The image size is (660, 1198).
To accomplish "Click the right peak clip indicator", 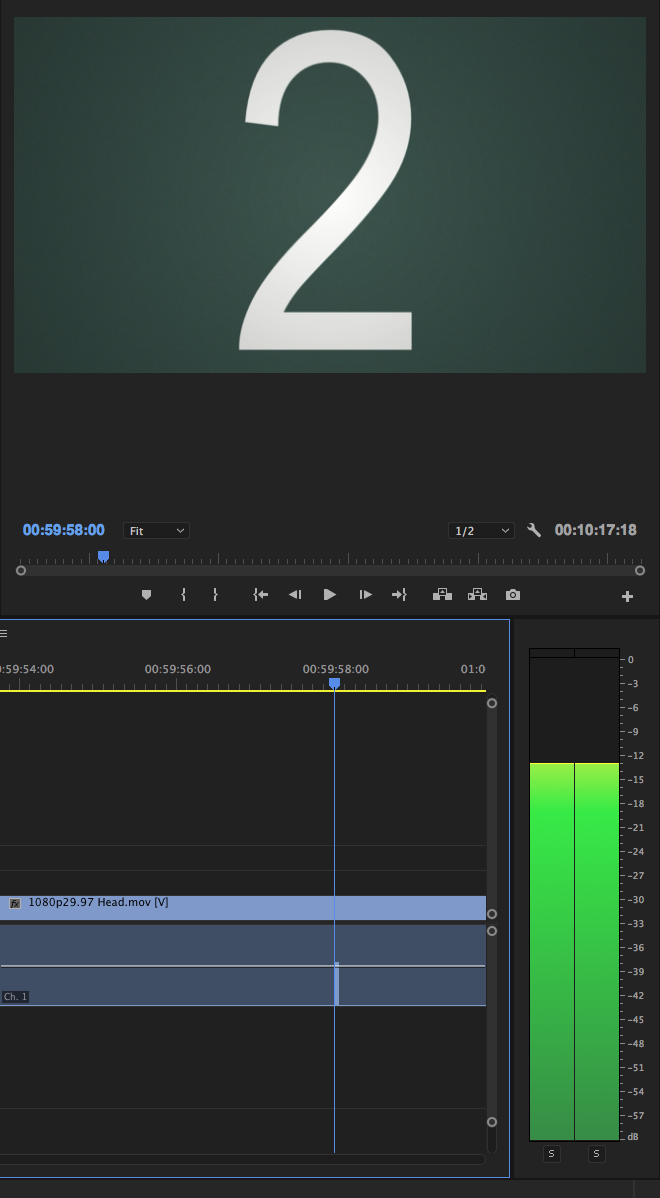I will [x=597, y=652].
